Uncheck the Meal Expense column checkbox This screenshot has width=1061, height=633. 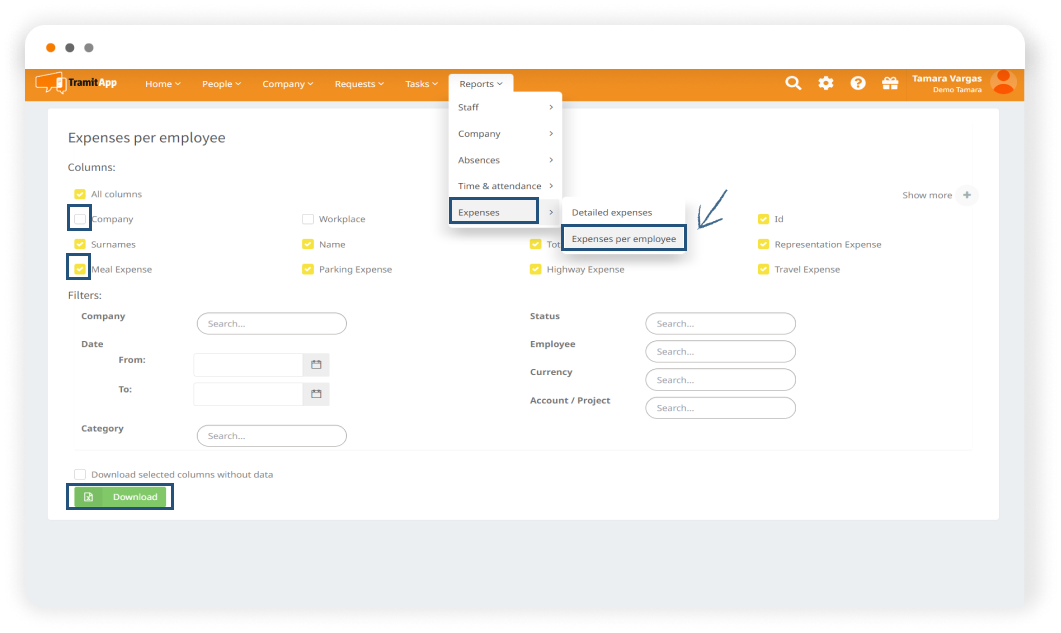(80, 269)
